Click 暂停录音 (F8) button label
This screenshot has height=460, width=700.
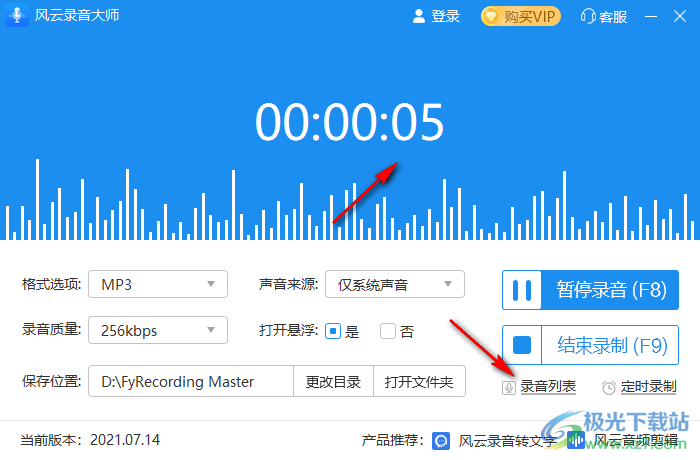611,290
